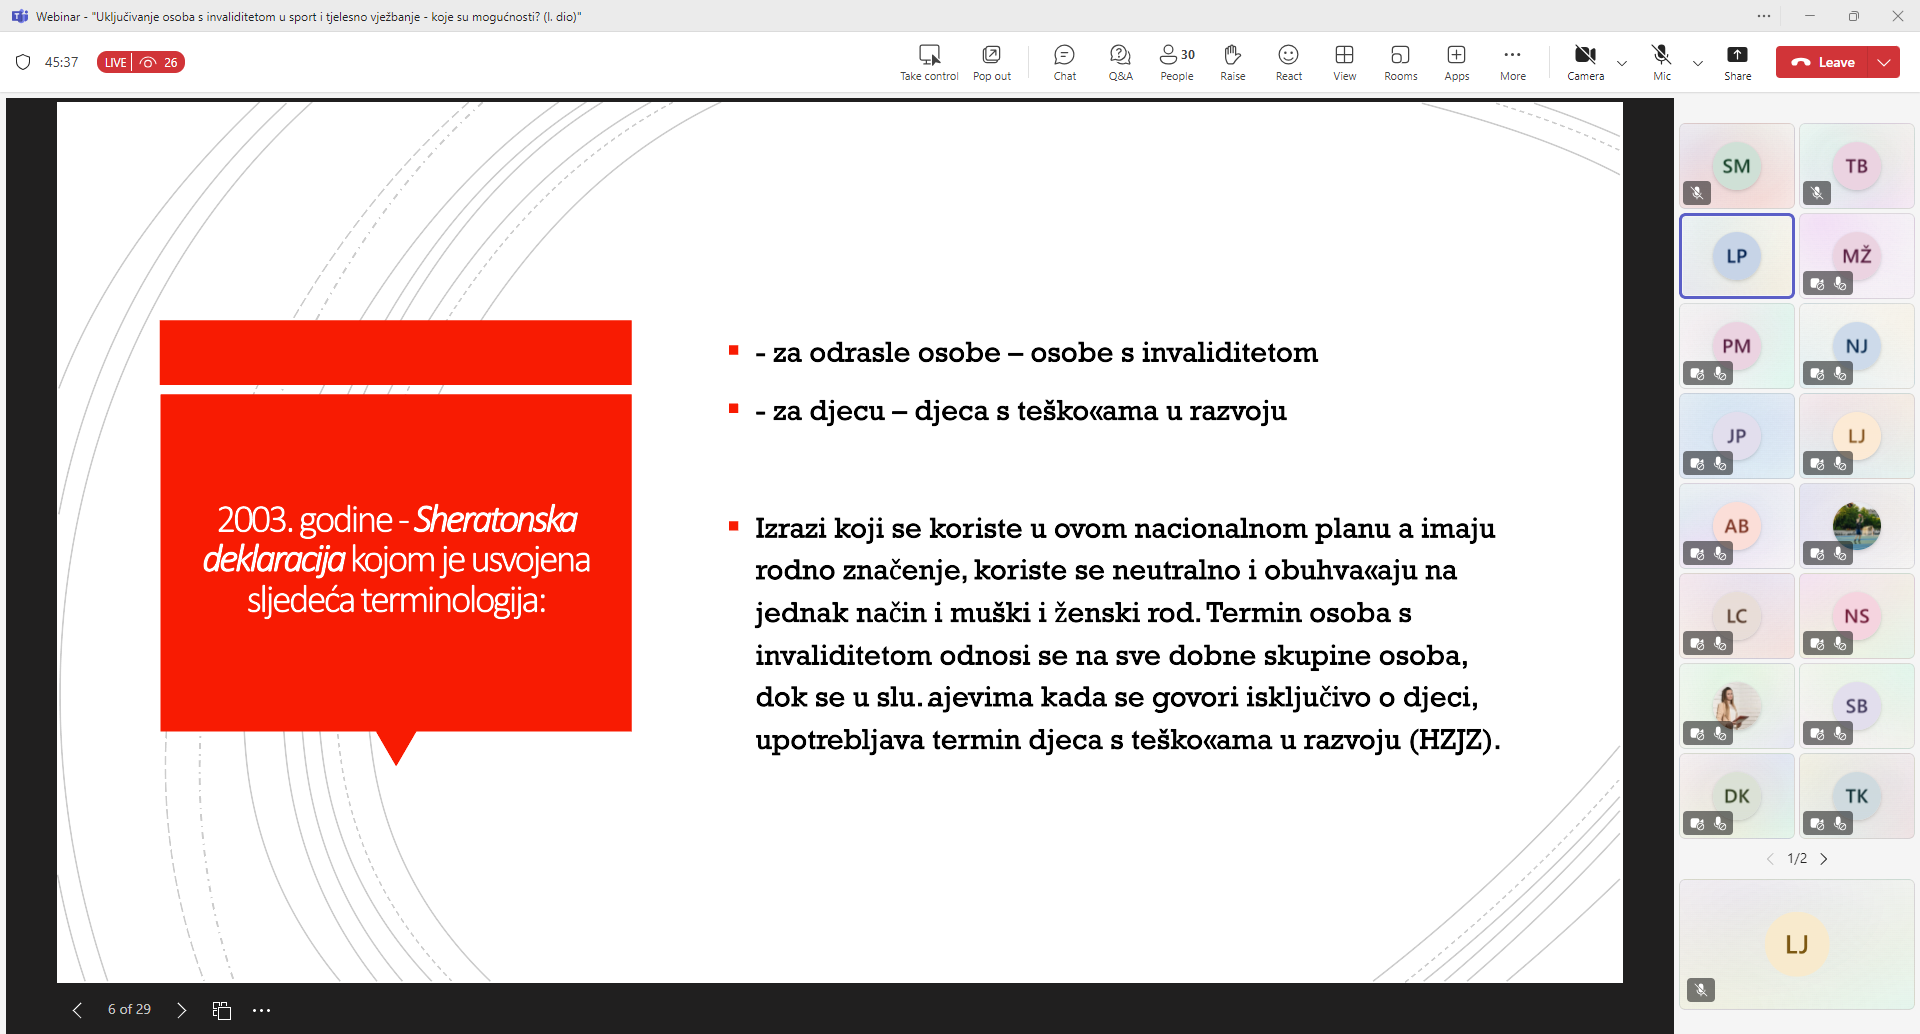Click muted mic icon on self-view tile
The image size is (1920, 1034).
point(1701,990)
